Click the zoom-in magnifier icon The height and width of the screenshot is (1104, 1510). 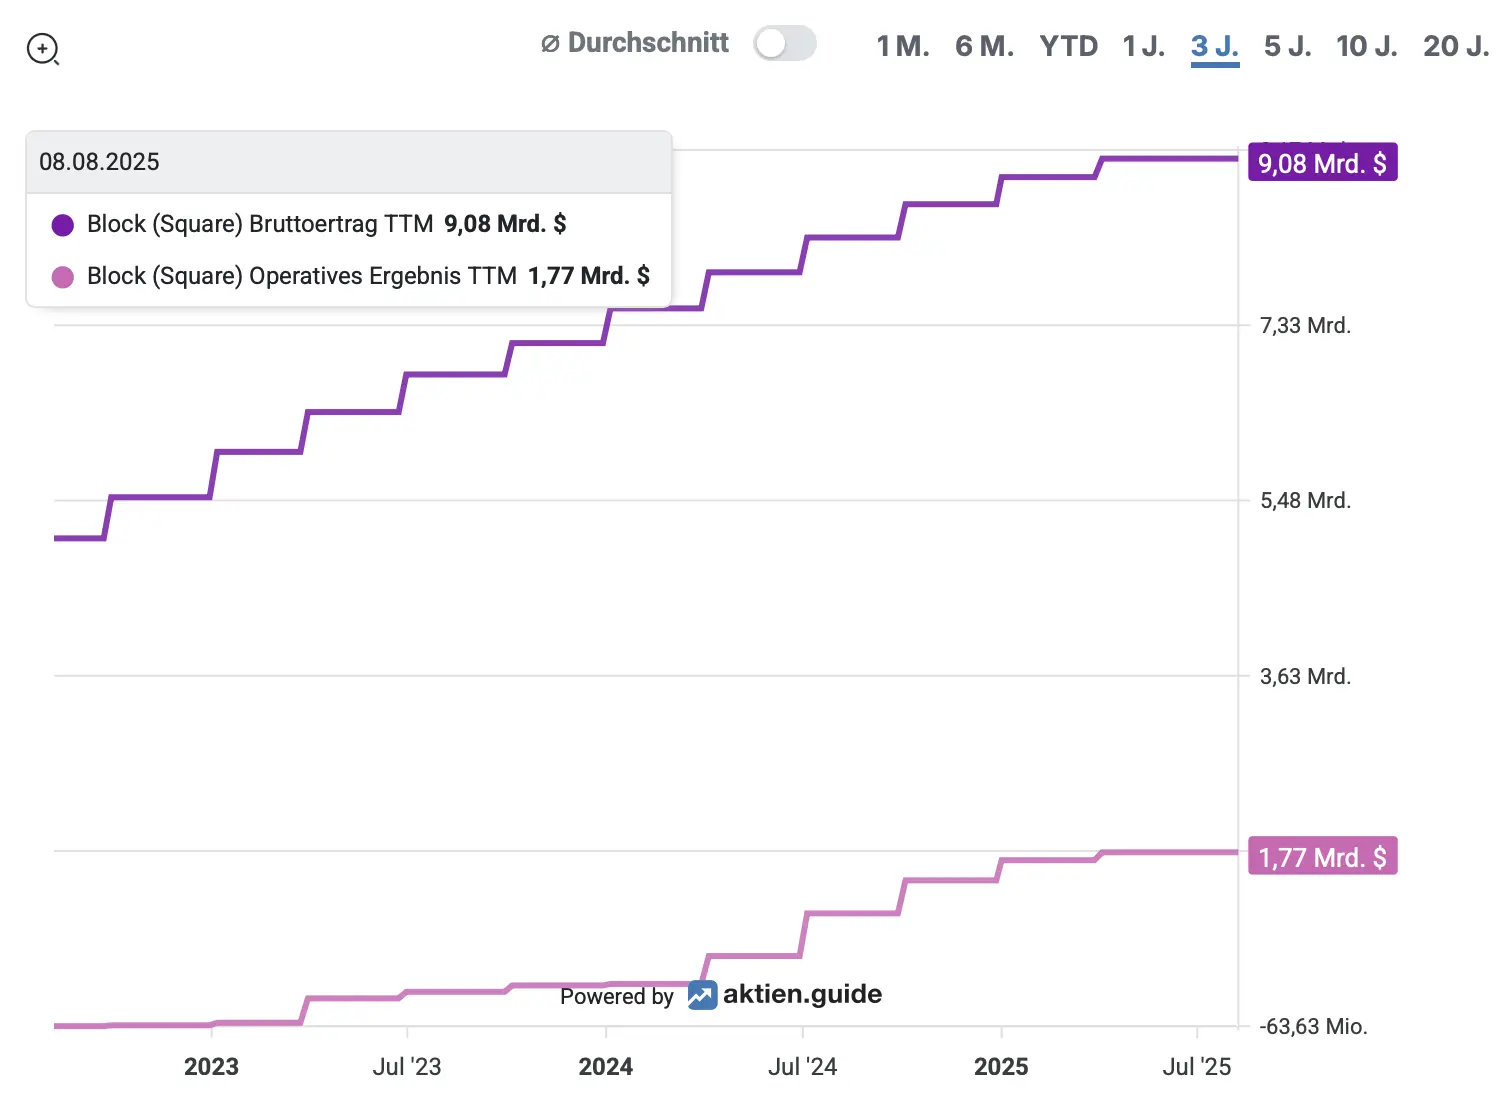[x=43, y=49]
